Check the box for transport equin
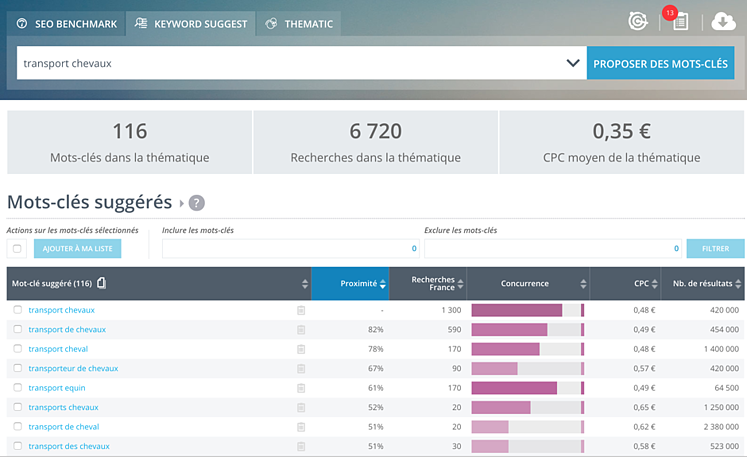Screen dimensions: 747x457 (x=18, y=387)
